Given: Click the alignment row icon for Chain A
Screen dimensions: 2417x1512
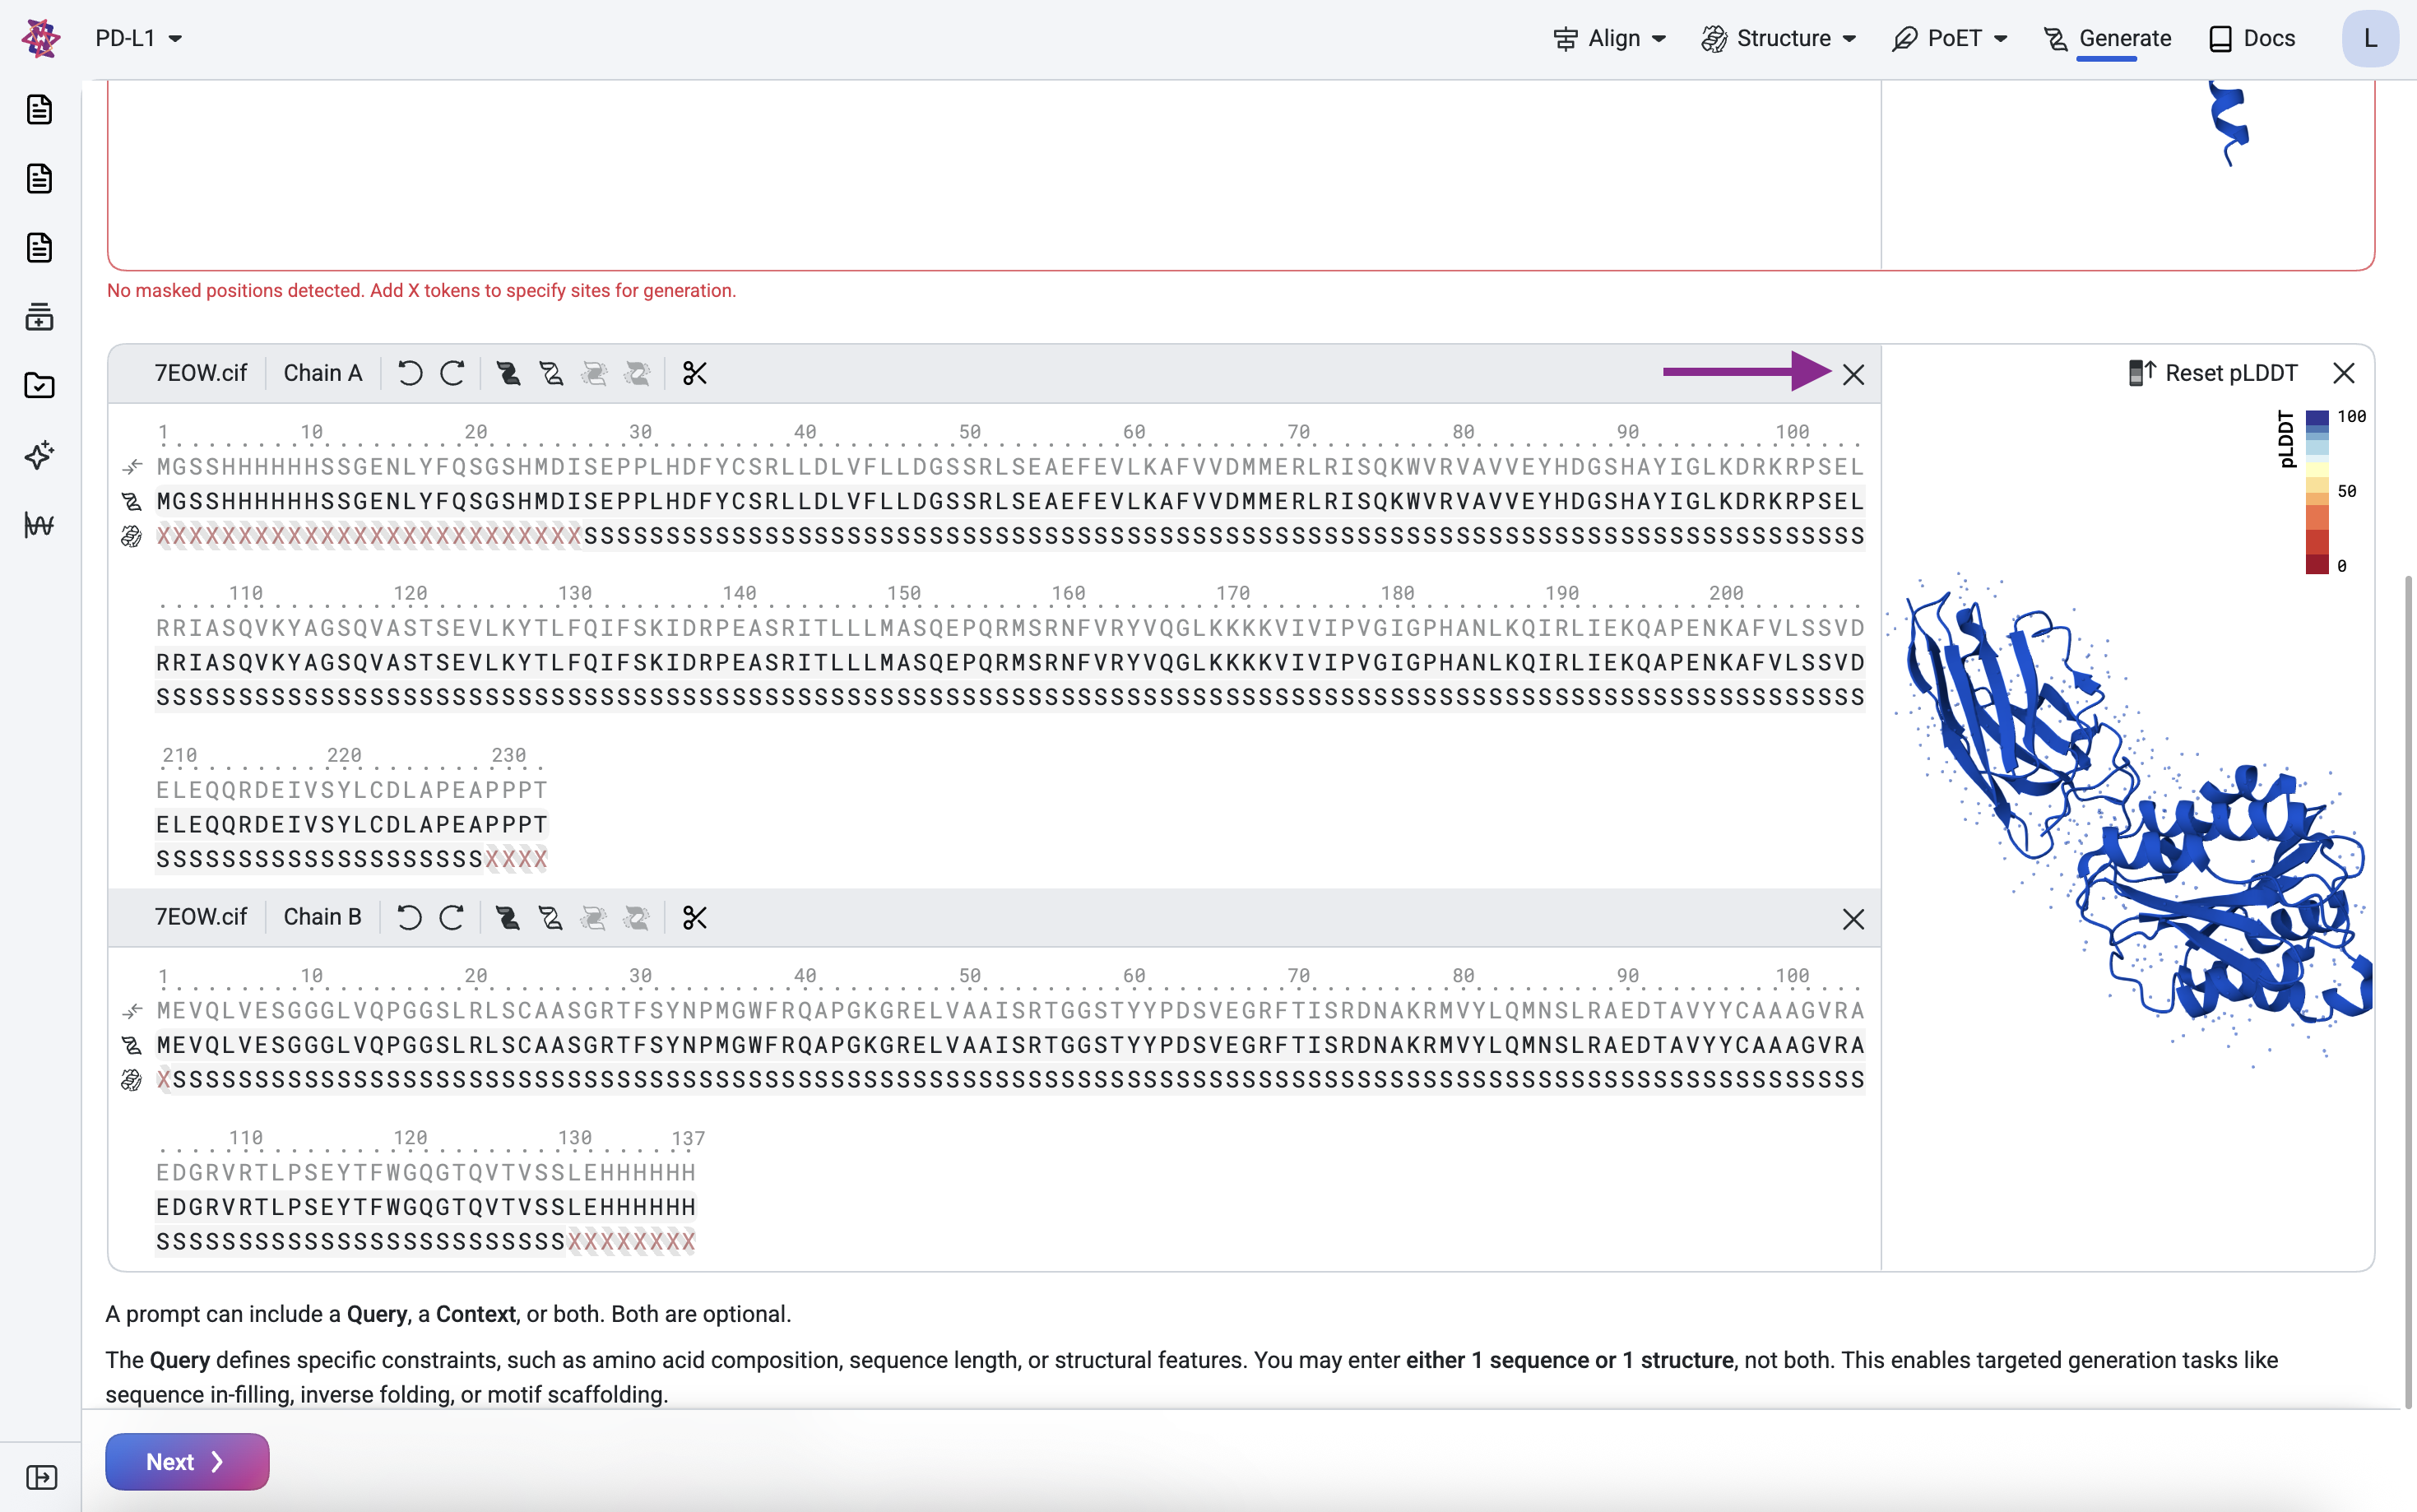Looking at the screenshot, I should pos(132,467).
